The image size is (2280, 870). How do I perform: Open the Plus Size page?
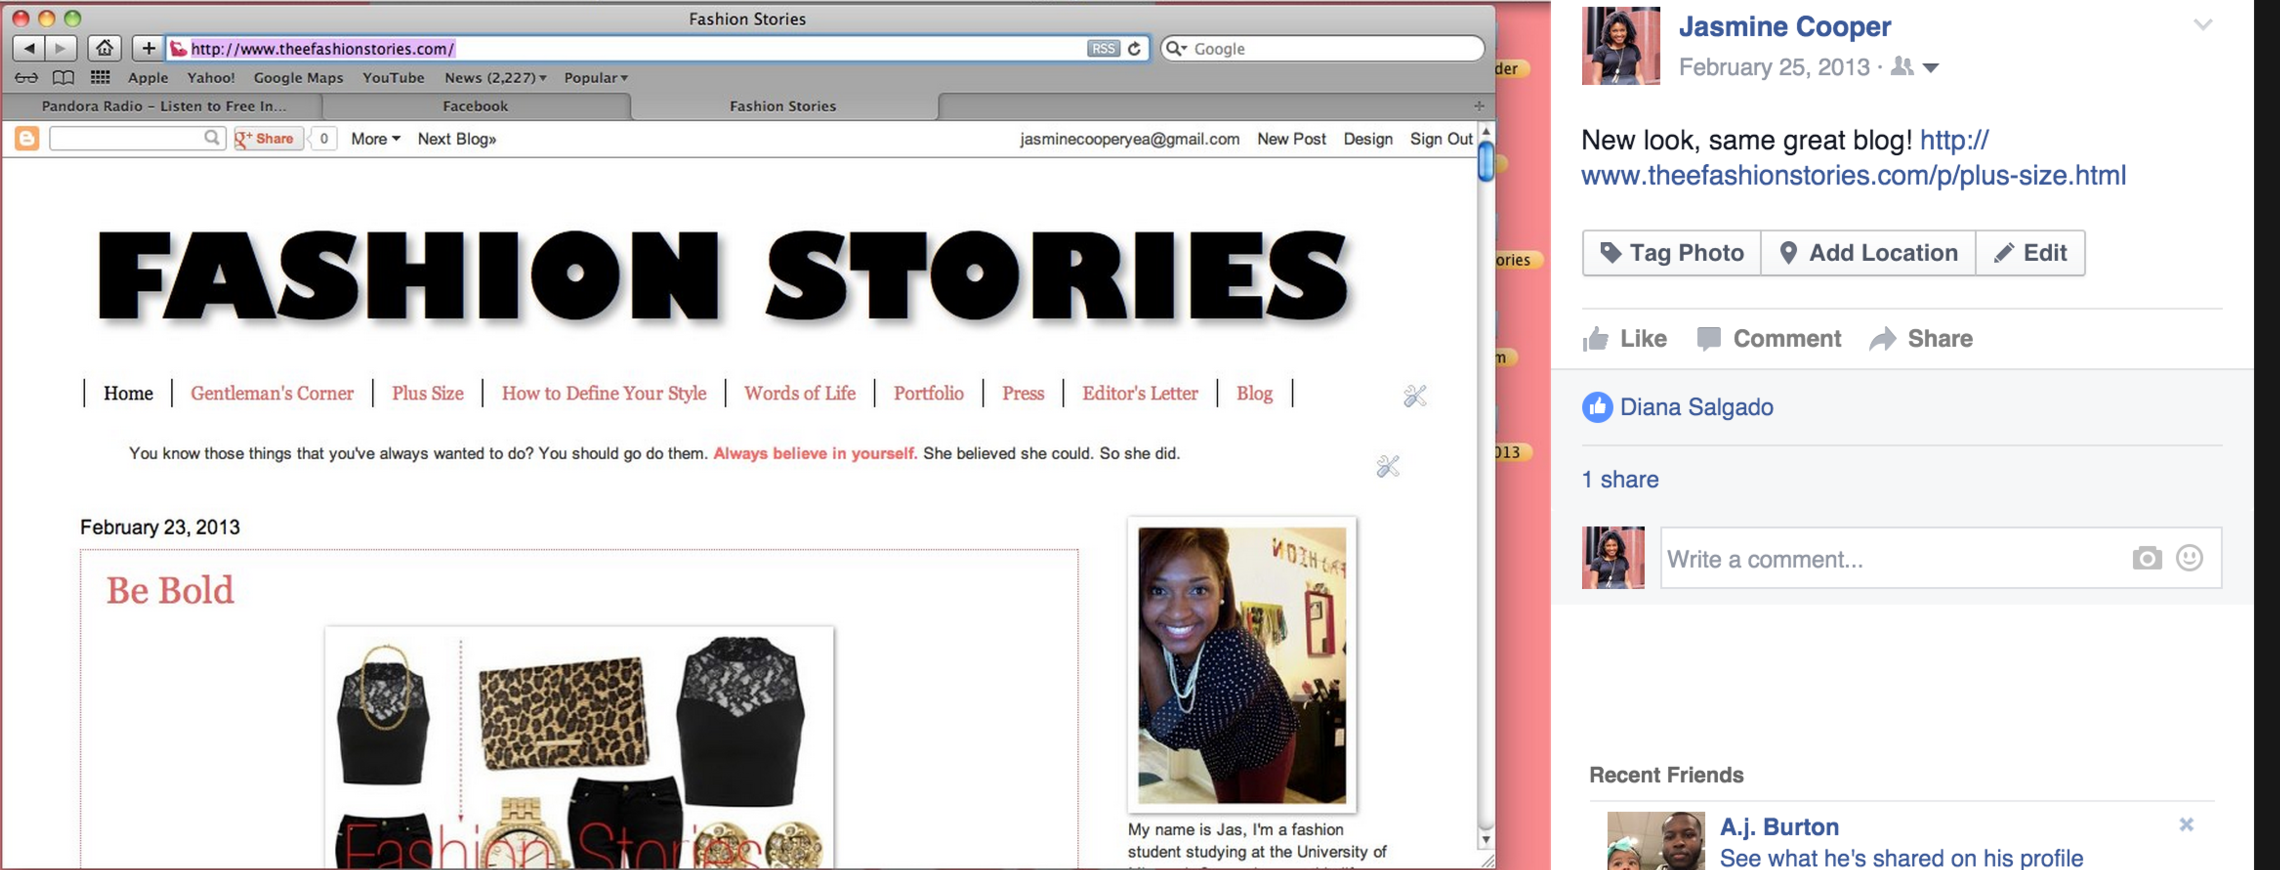point(427,393)
